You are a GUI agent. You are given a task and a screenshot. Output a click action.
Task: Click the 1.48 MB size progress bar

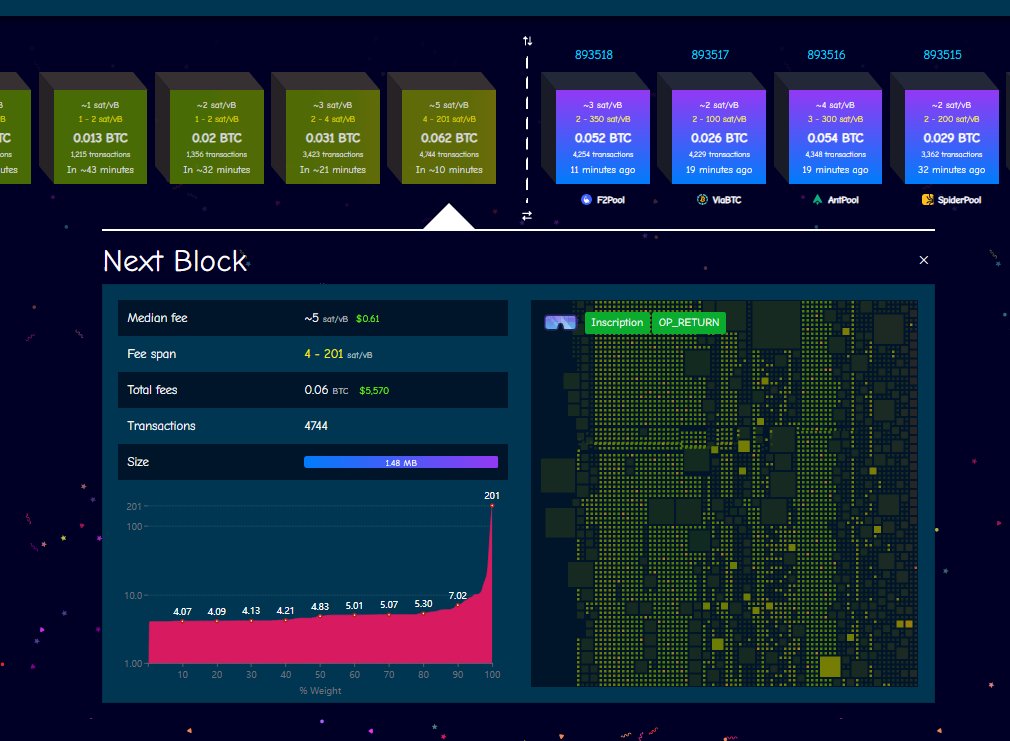pyautogui.click(x=400, y=461)
